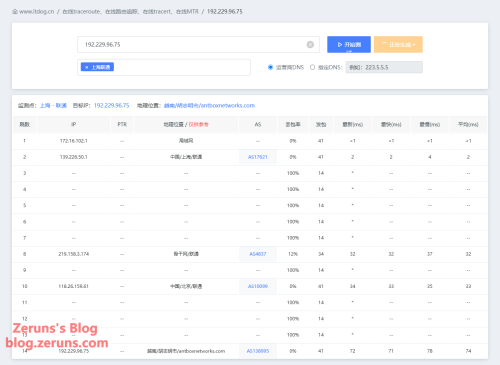
Task: Clear the 192.229.96.75 address input
Action: click(x=310, y=45)
